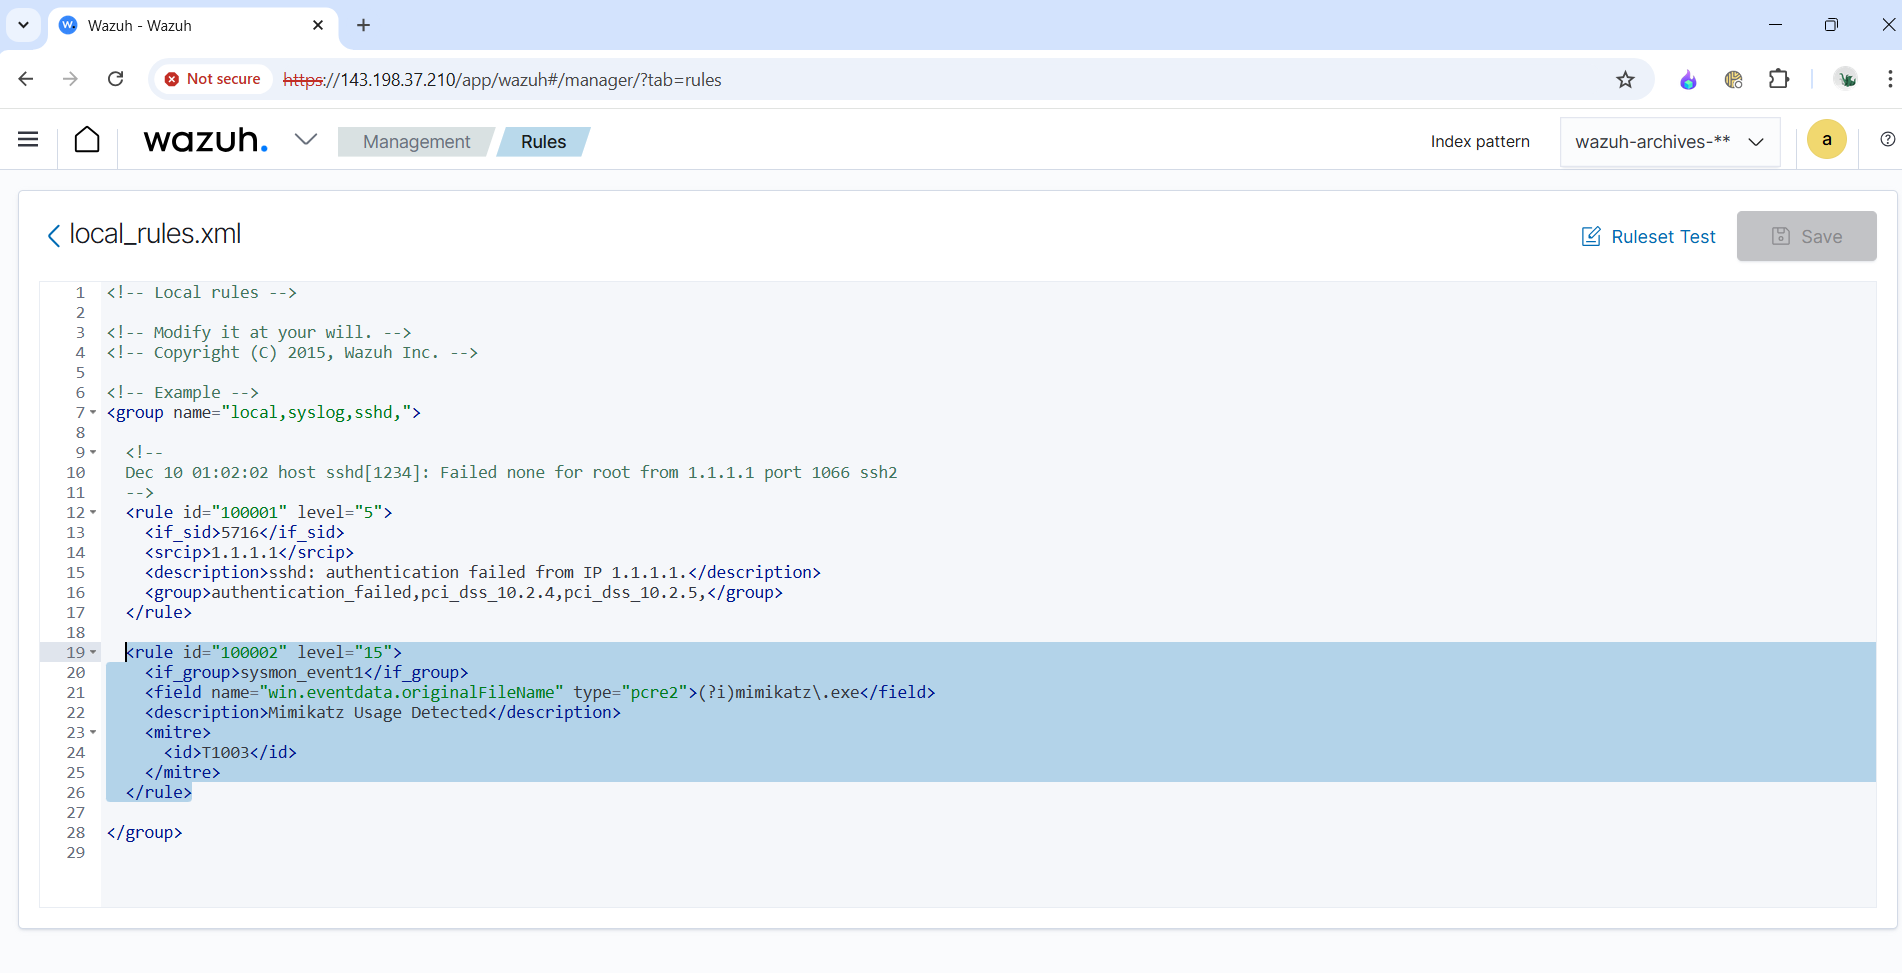Click the wazuh logo
This screenshot has width=1902, height=973.
tap(206, 140)
